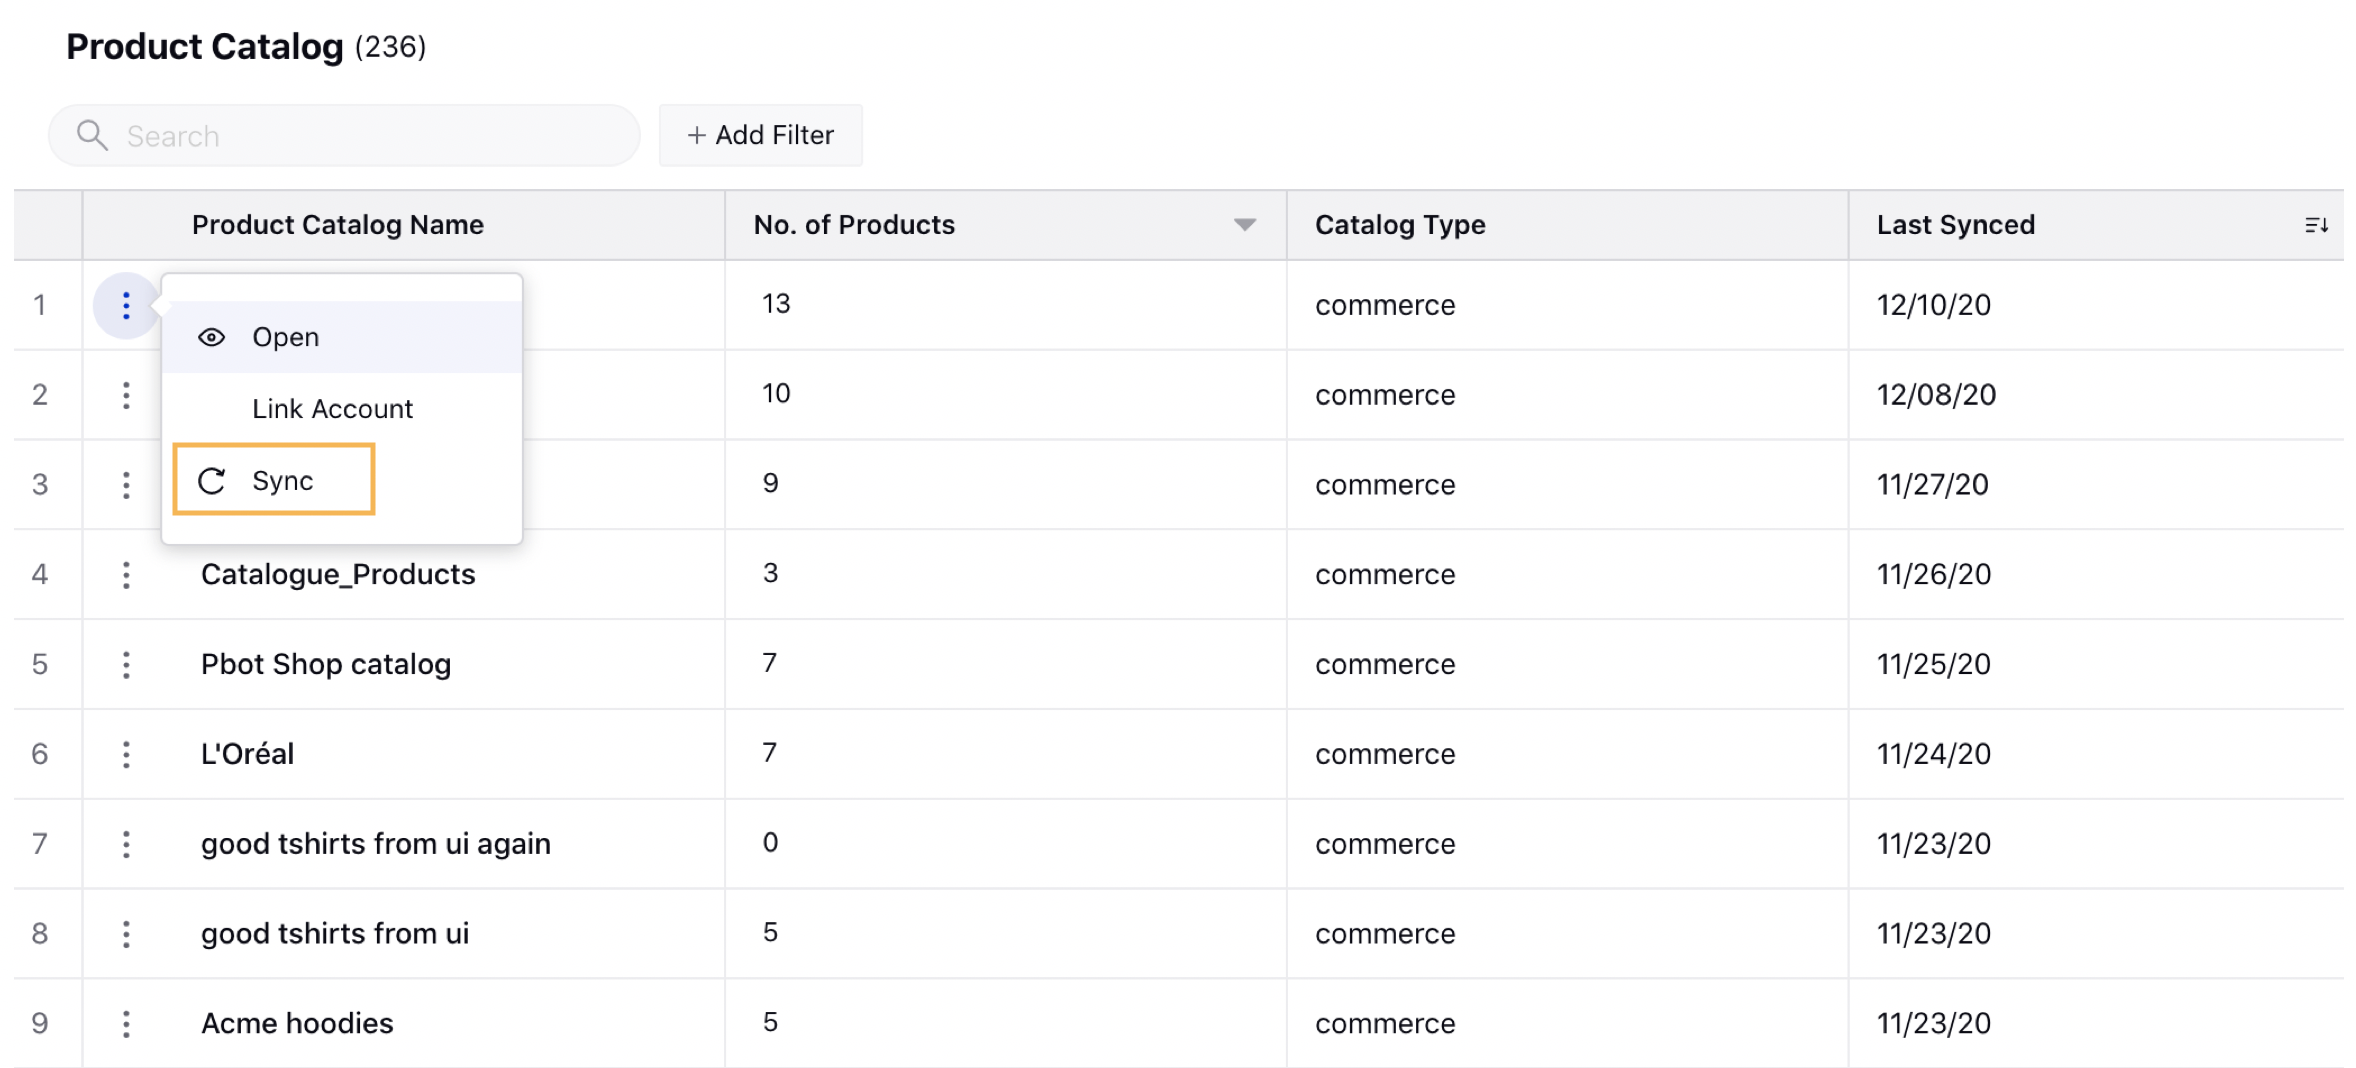Open three-dot menu for row 3
The width and height of the screenshot is (2356, 1068).
126,485
